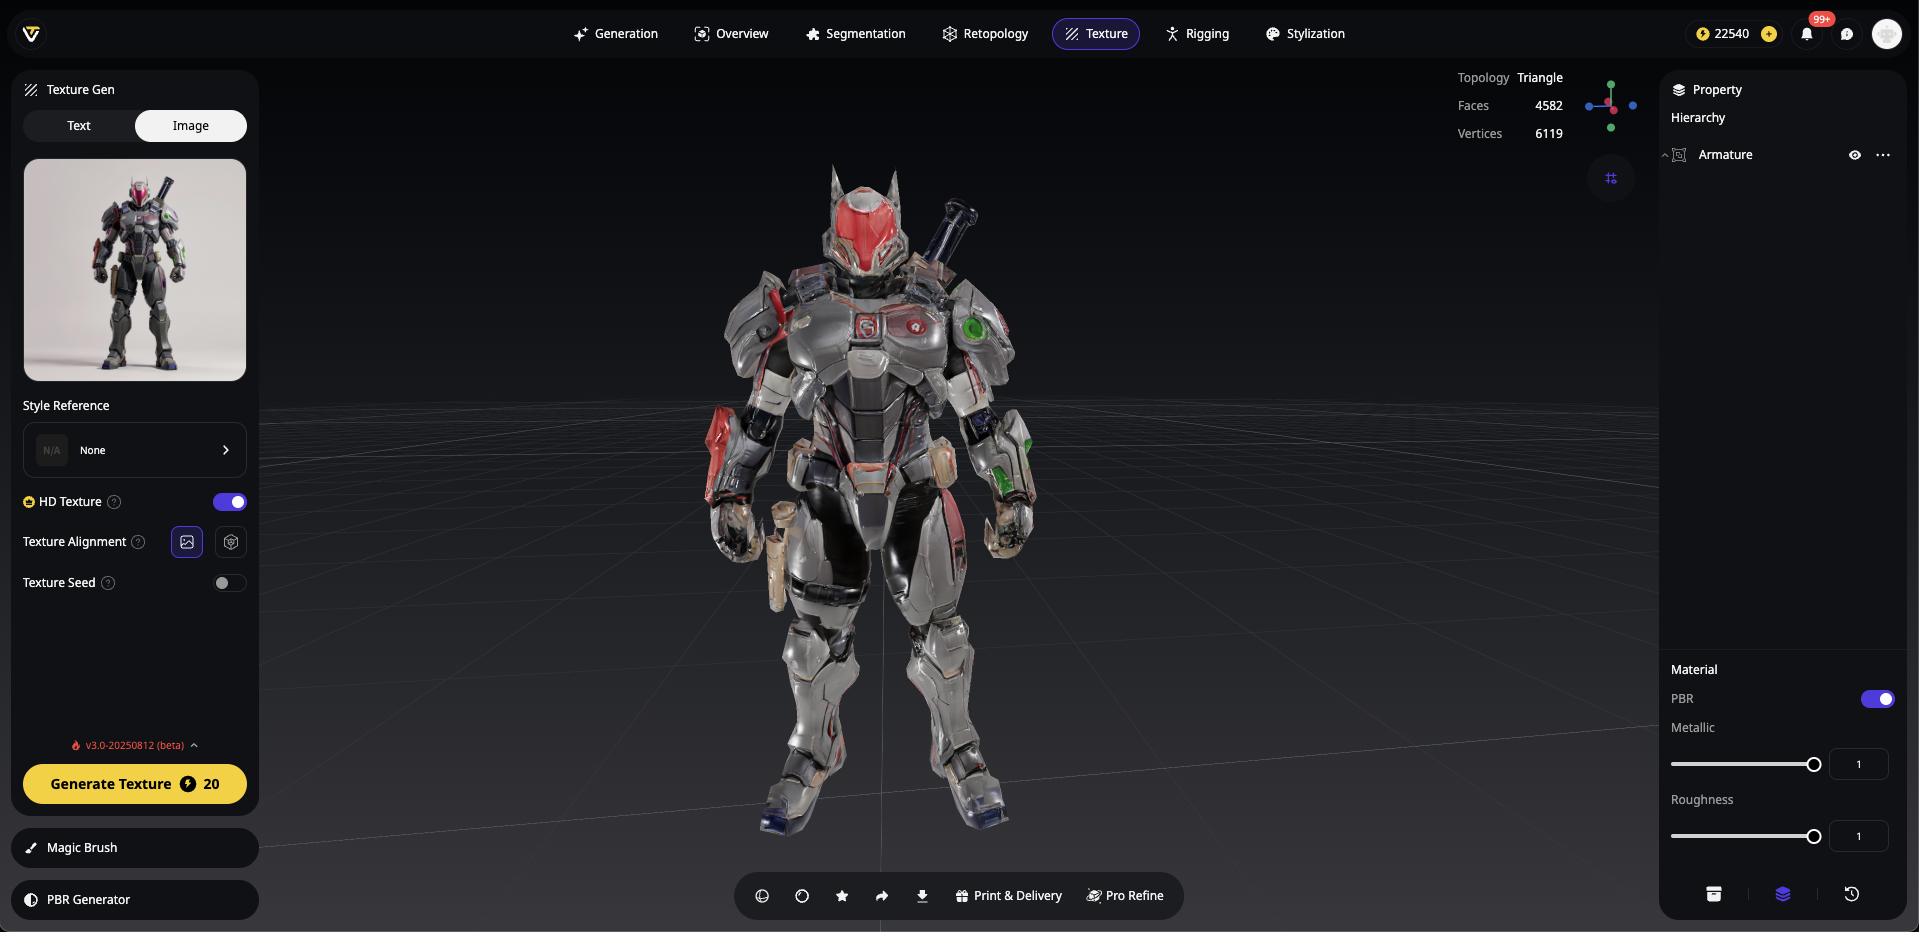Select model-based texture alignment cube icon
Screen dimensions: 1919x932
point(231,542)
